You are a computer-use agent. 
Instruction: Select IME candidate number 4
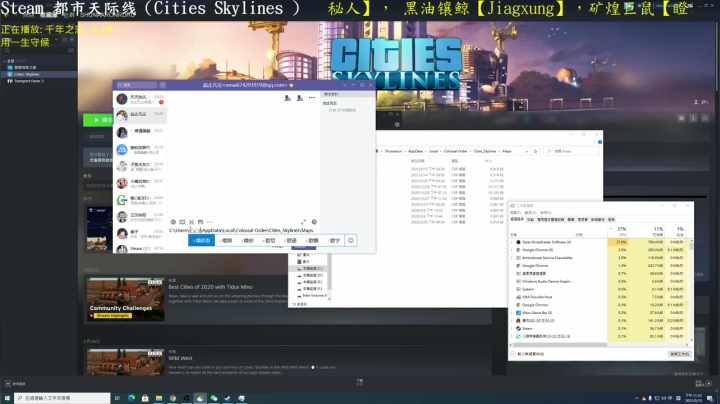coord(269,241)
